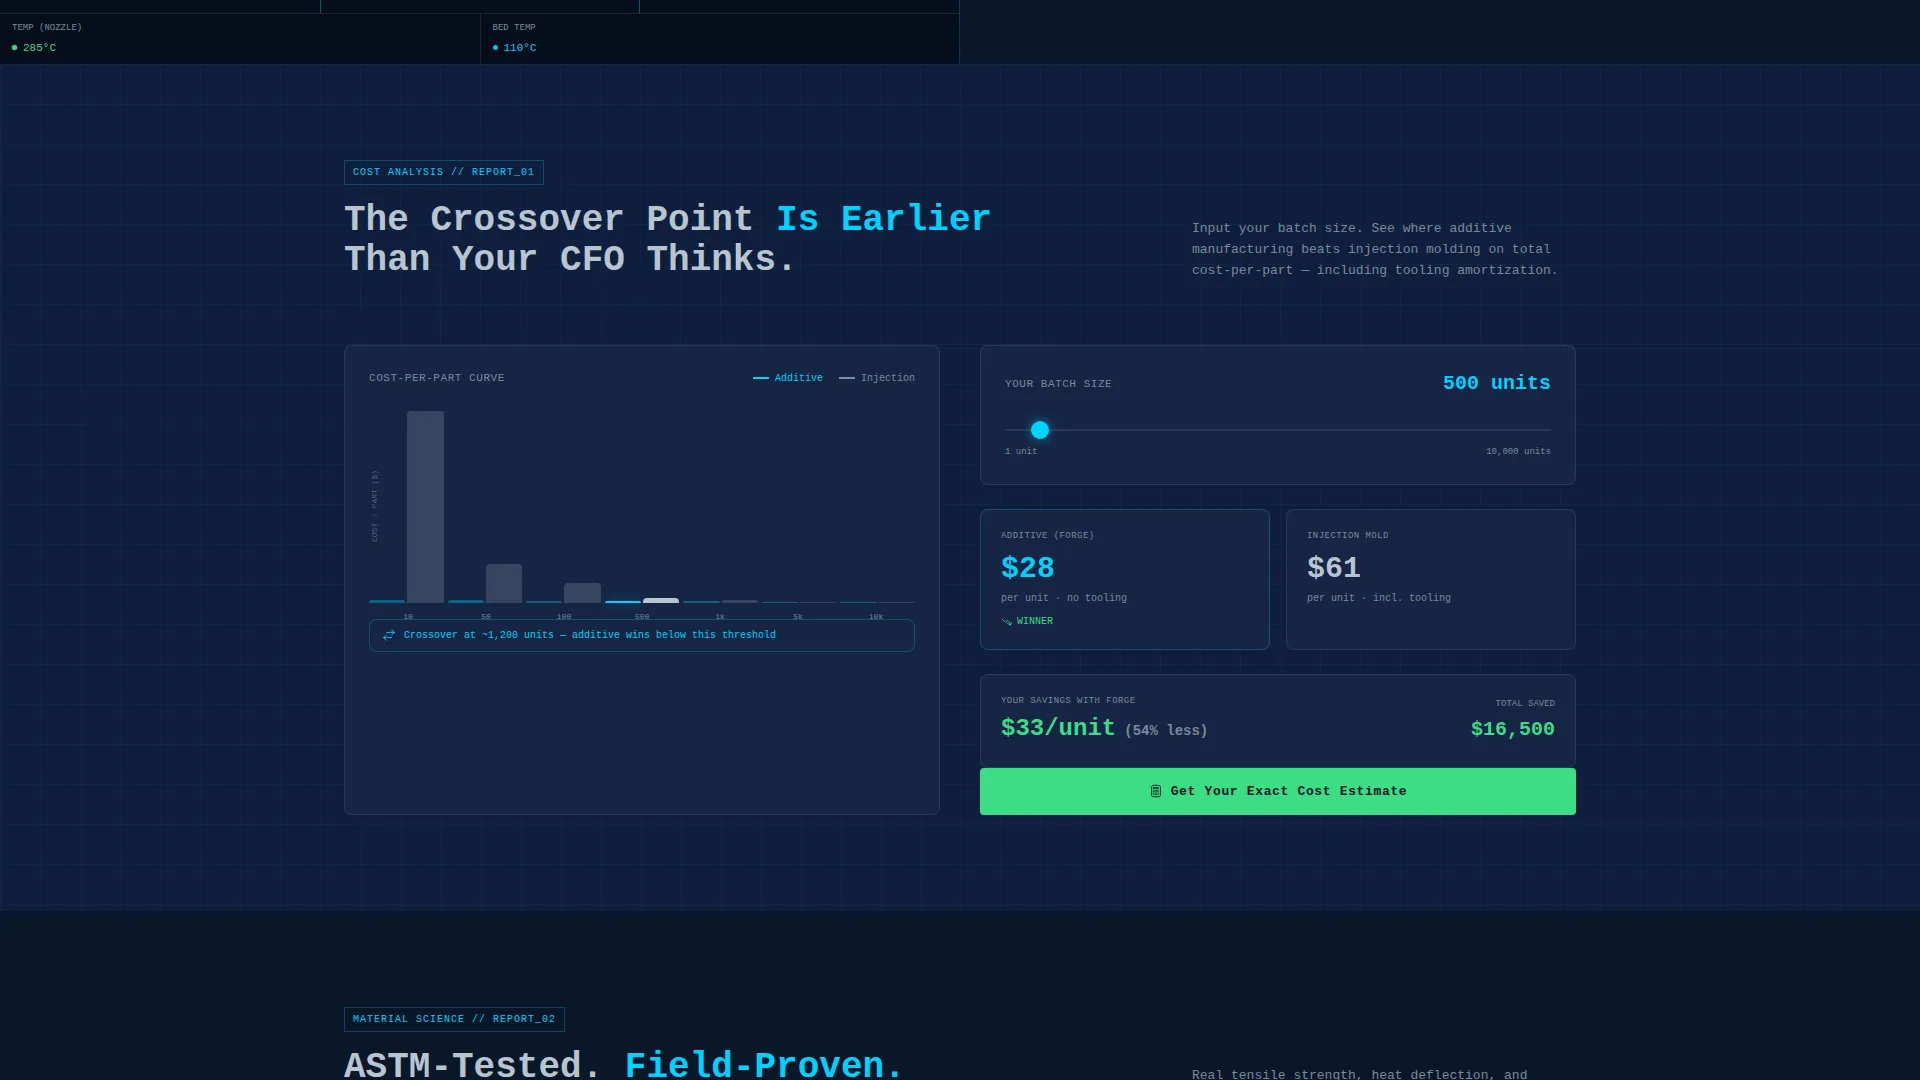Viewport: 1920px width, 1080px height.
Task: Click the ADDITIVE (FORGE) card heading
Action: click(1047, 535)
